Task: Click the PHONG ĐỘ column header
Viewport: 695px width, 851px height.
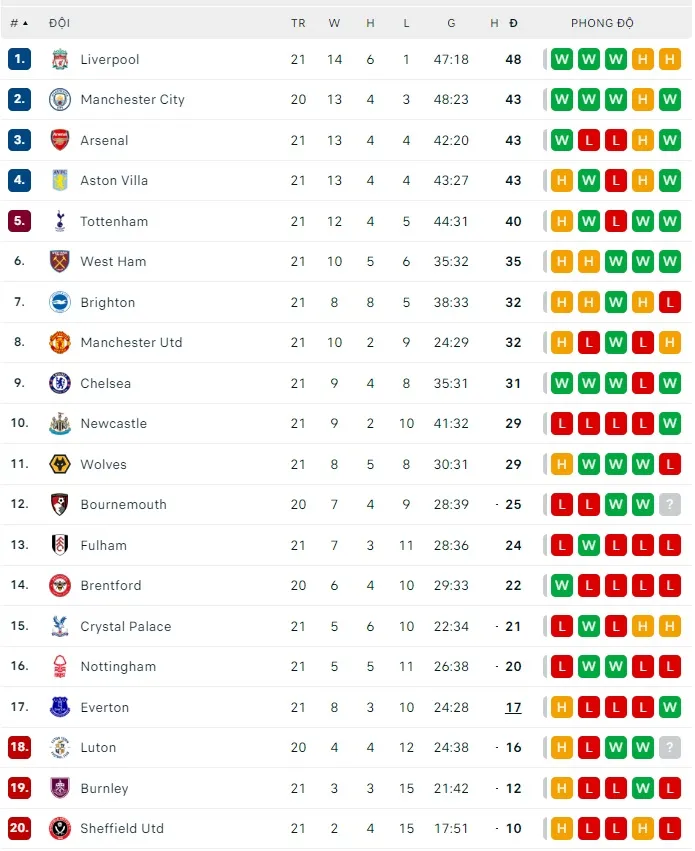Action: click(602, 23)
